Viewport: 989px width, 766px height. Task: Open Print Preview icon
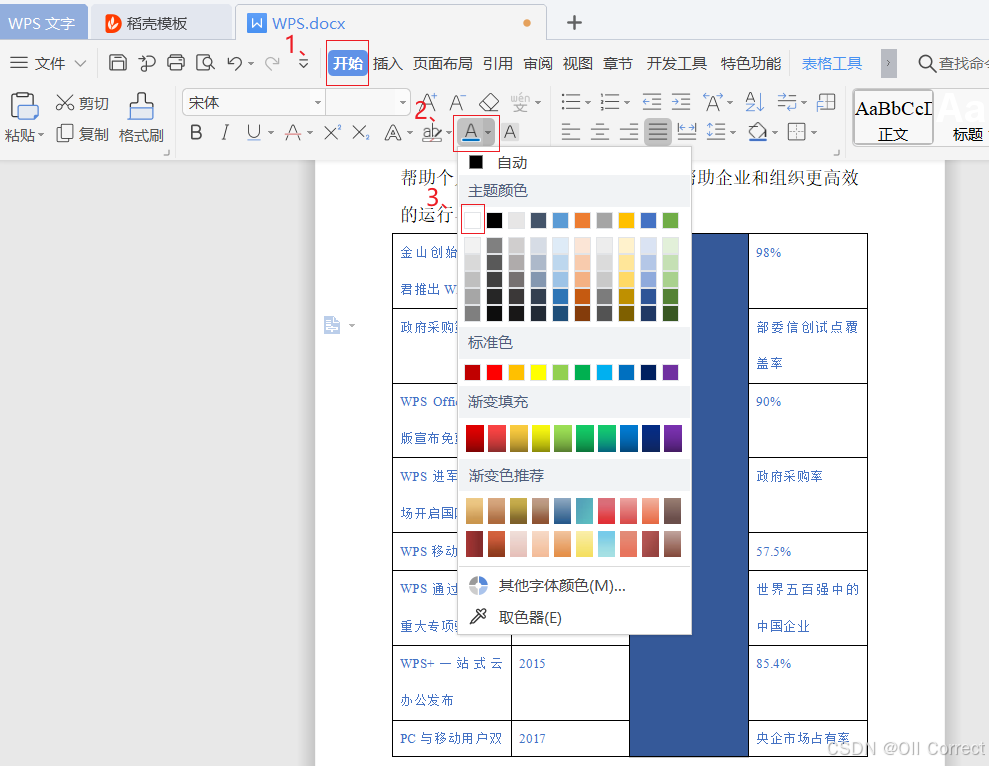click(205, 62)
